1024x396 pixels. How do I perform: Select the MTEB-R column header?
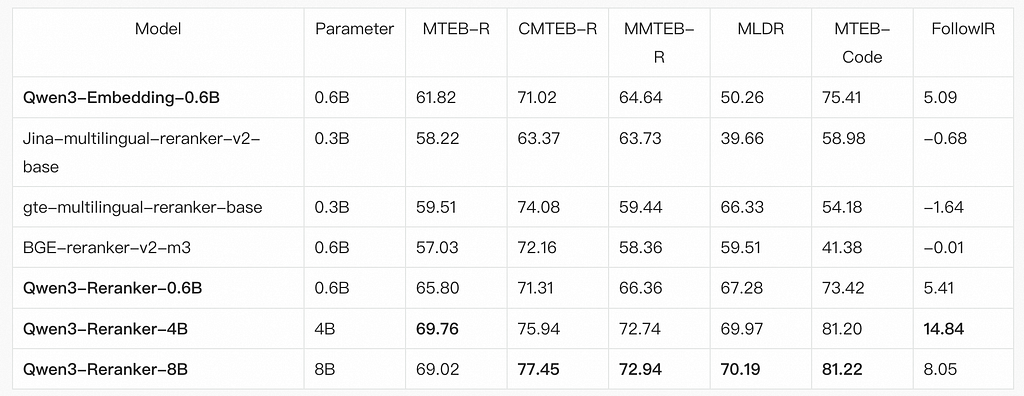456,29
